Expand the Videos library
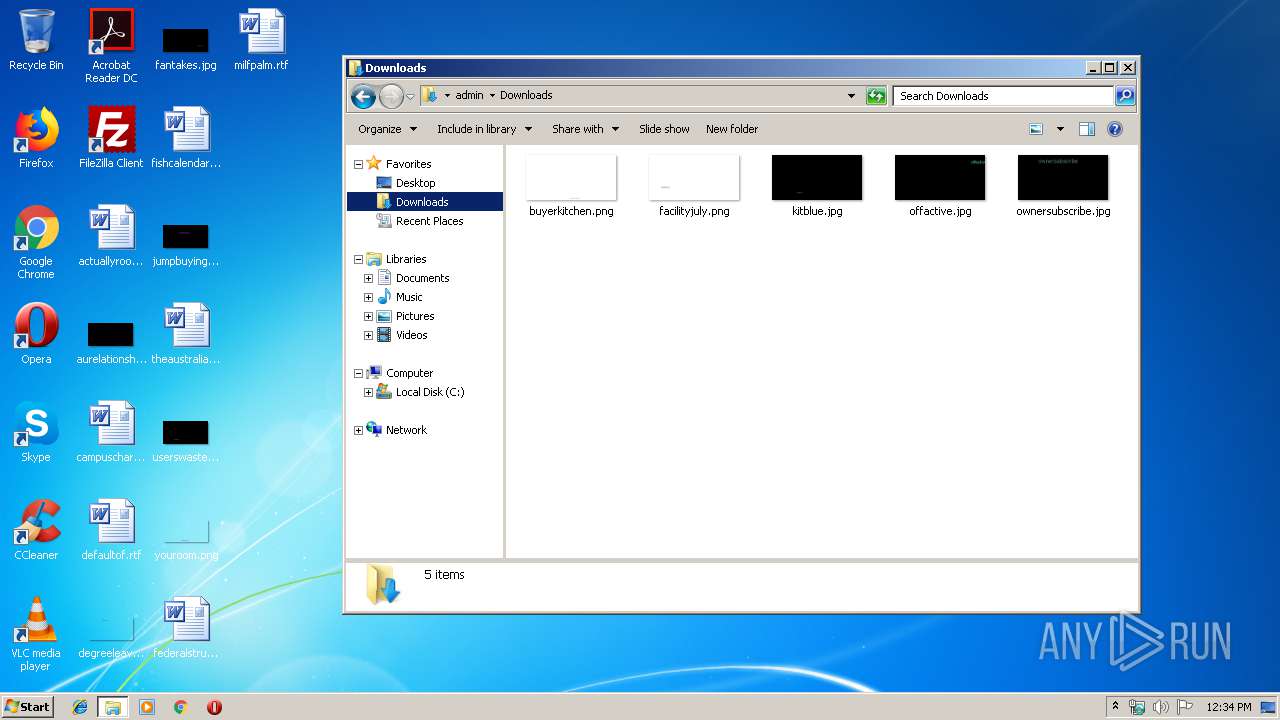The image size is (1280, 720). click(369, 335)
